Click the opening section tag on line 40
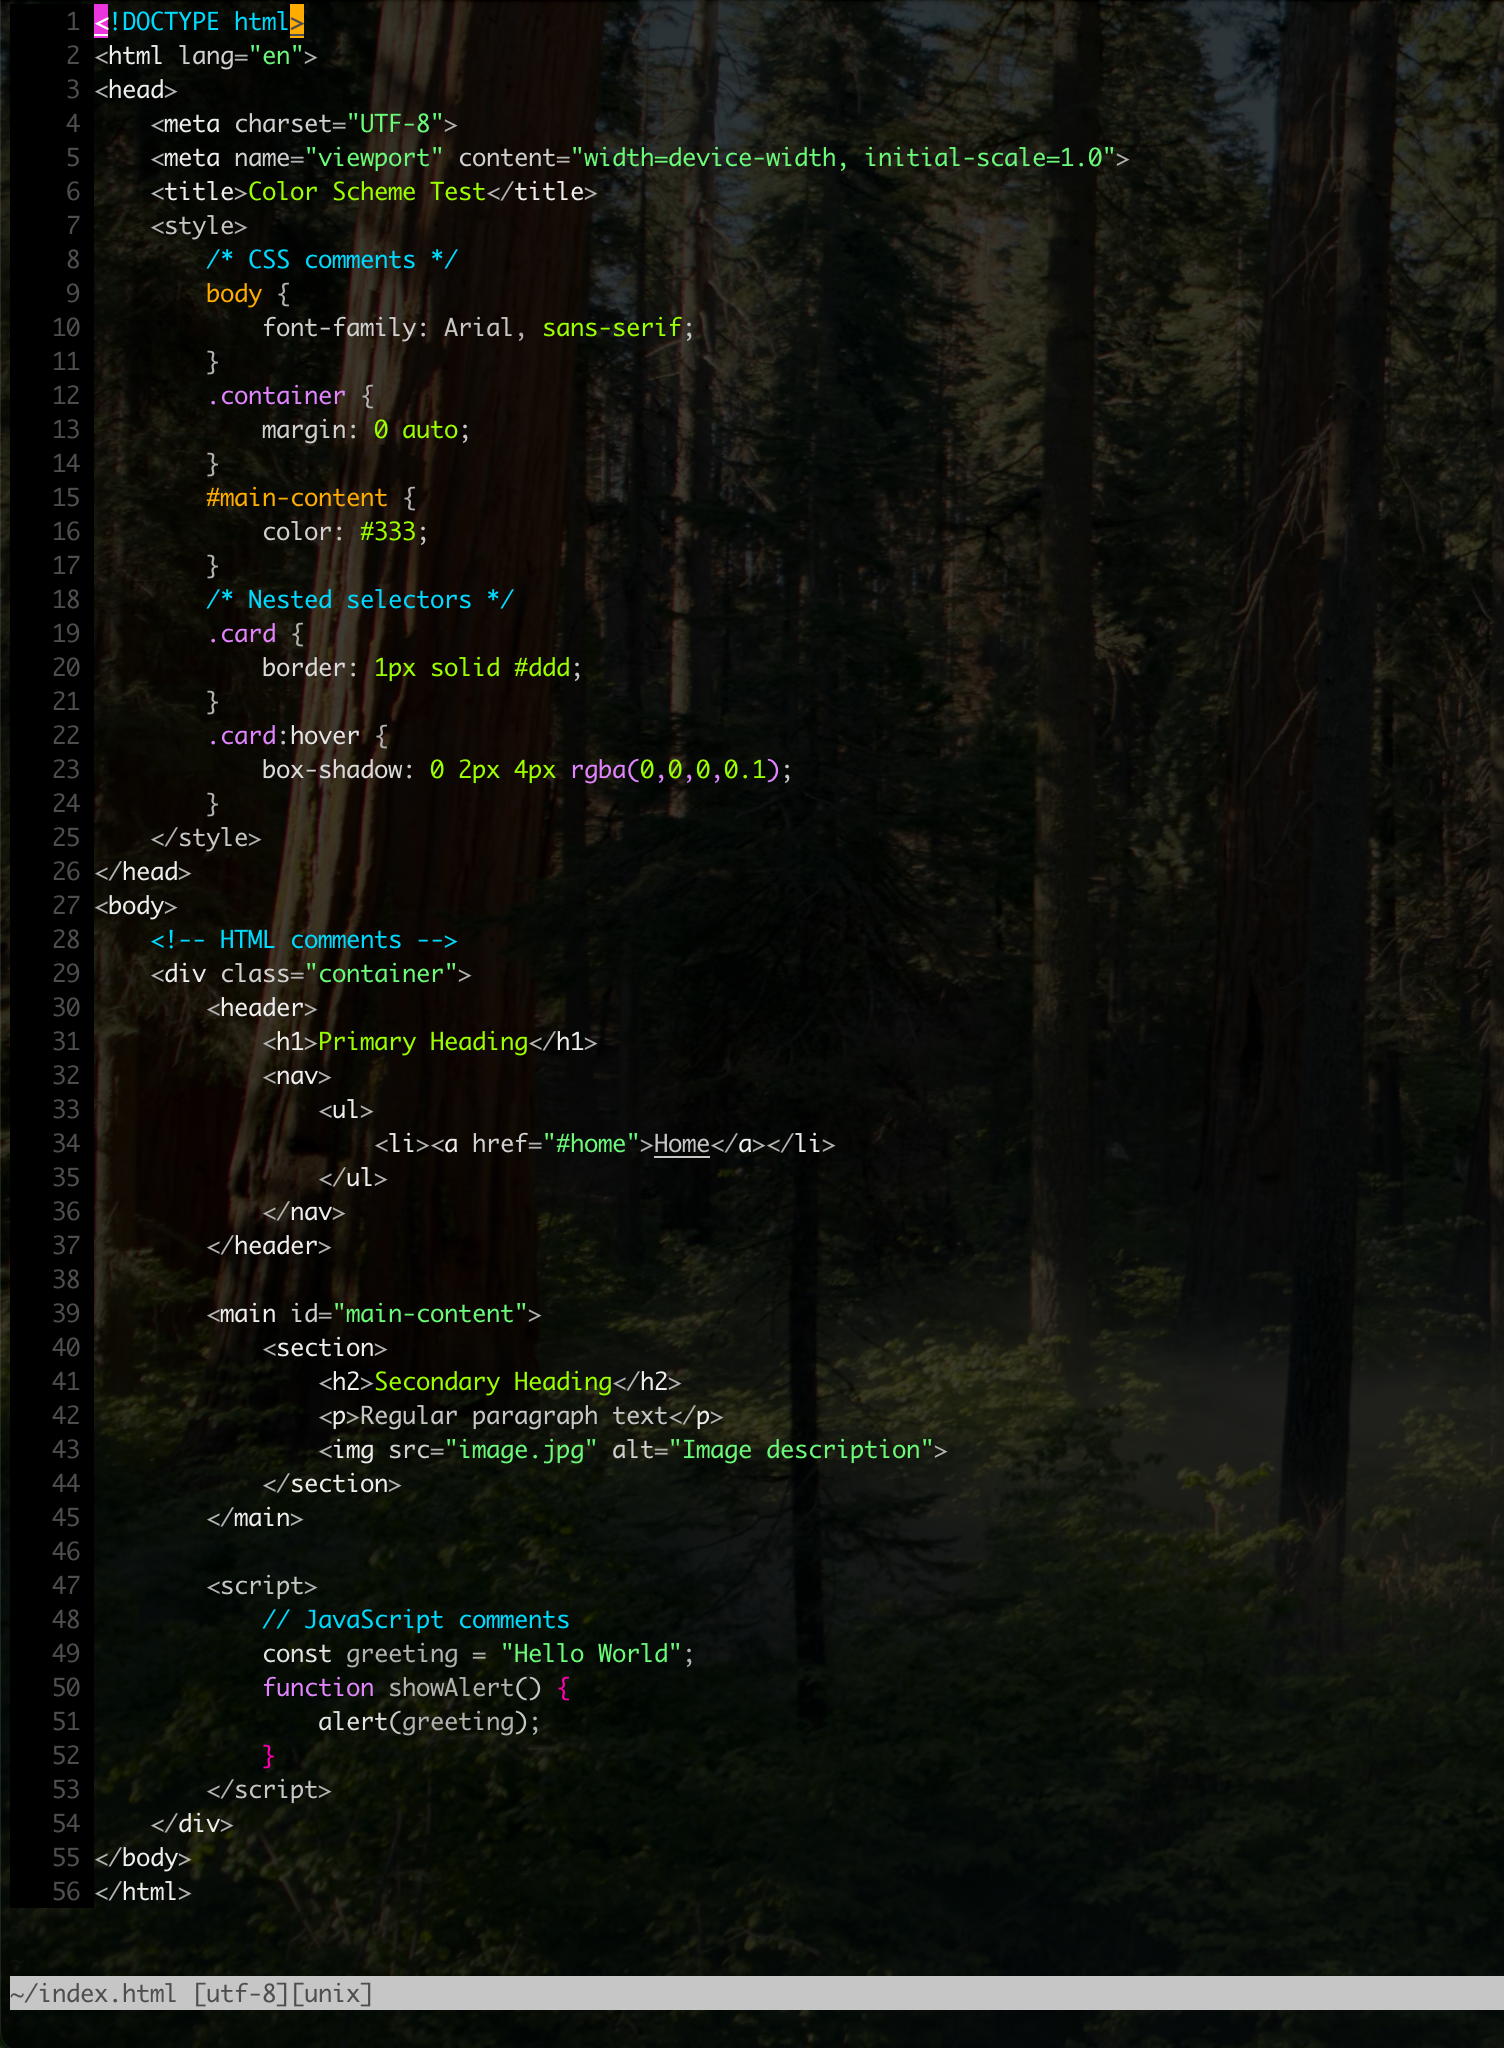1504x2048 pixels. [325, 1347]
